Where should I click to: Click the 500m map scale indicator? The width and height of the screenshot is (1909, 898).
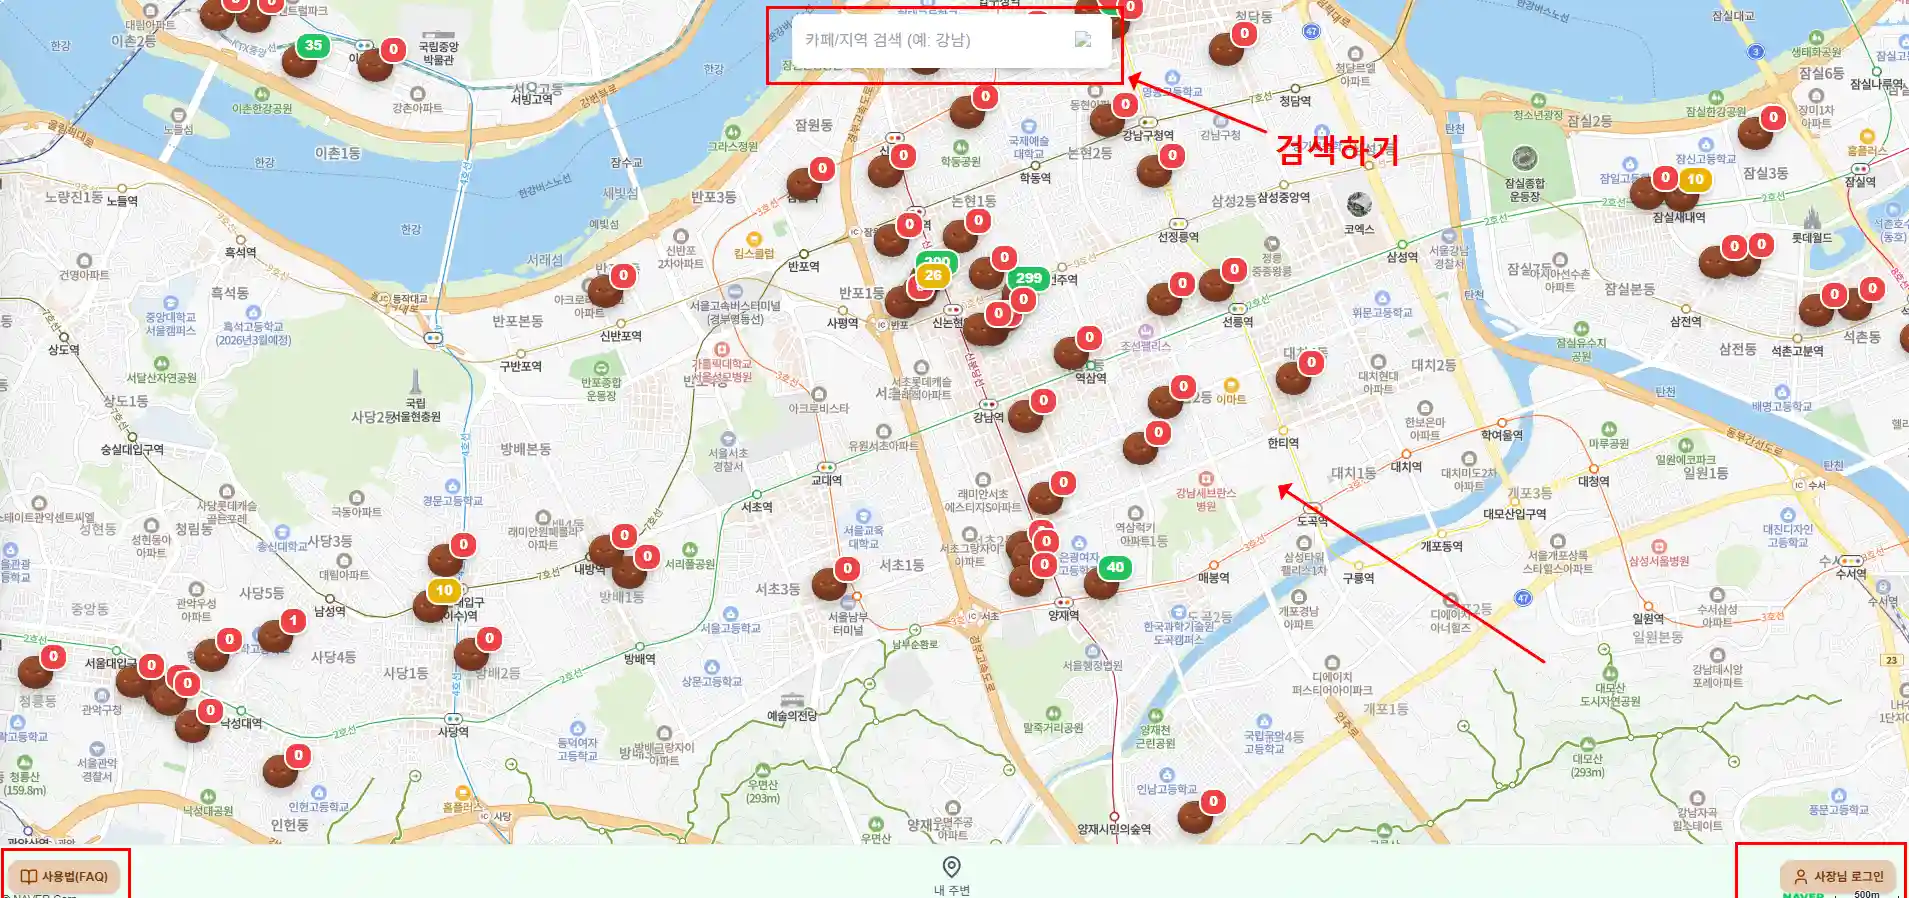point(1866,894)
